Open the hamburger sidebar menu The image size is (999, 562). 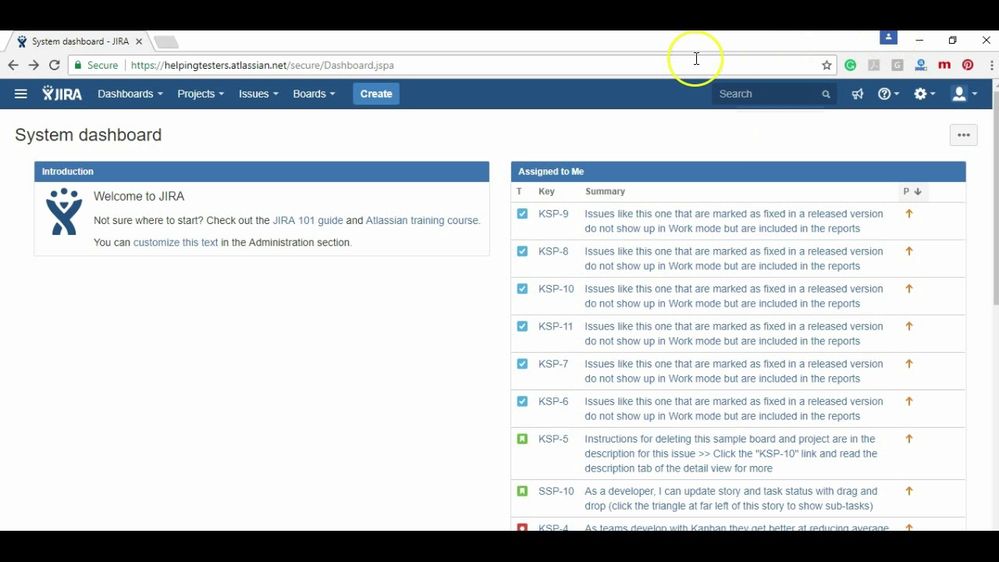point(20,94)
